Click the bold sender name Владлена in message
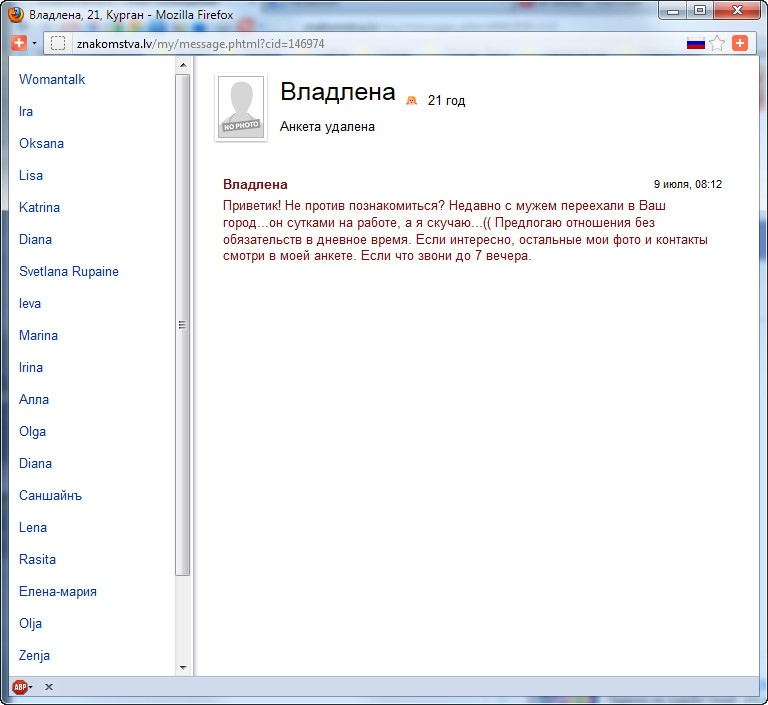768x705 pixels. (255, 184)
